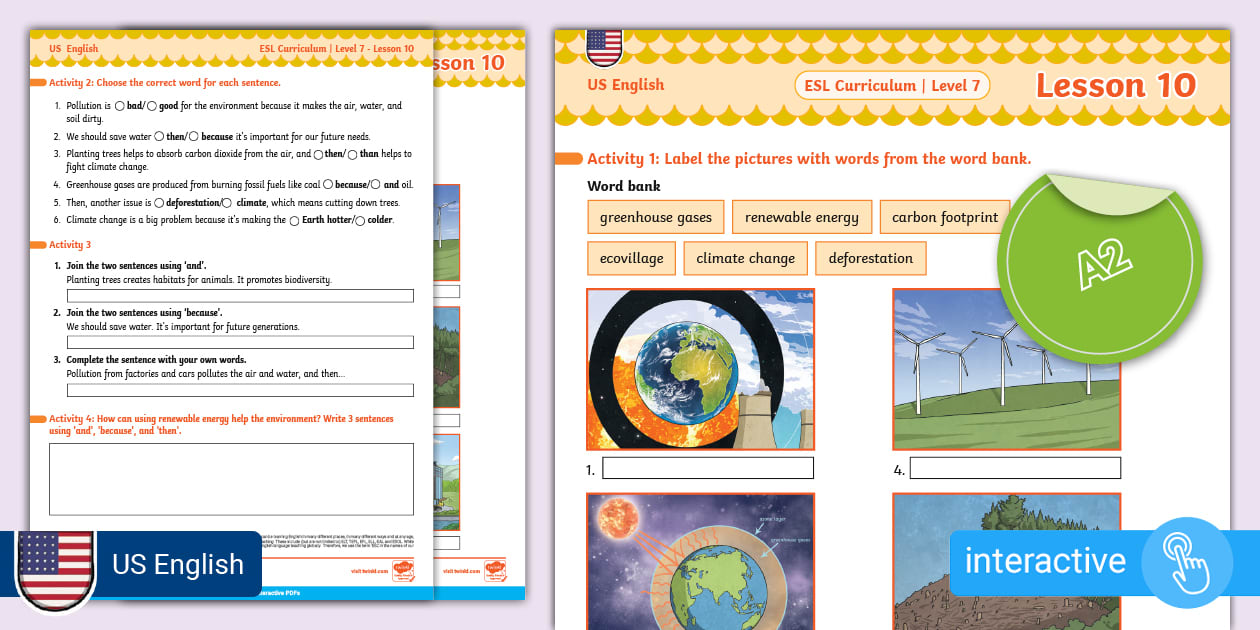Click the US flag shield at the top of Lesson 10
The height and width of the screenshot is (630, 1260).
[605, 46]
